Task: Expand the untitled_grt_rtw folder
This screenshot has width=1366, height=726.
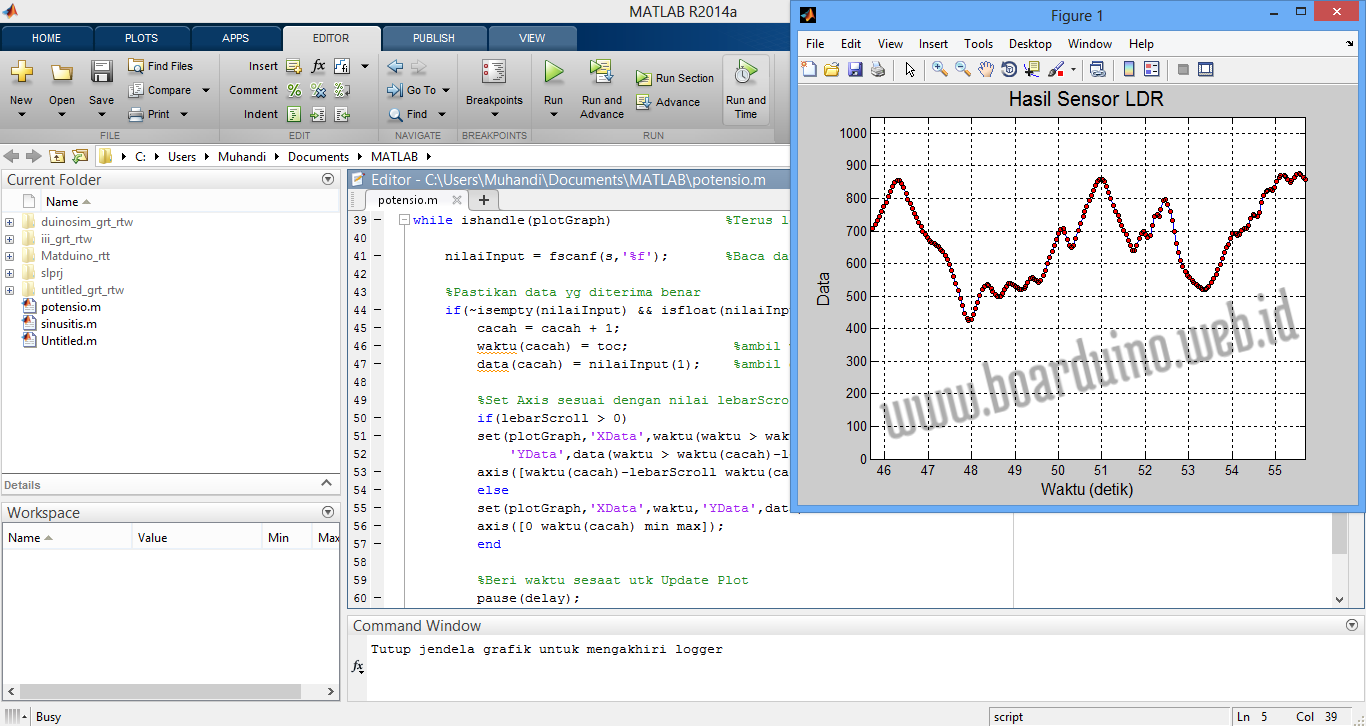Action: (x=10, y=290)
